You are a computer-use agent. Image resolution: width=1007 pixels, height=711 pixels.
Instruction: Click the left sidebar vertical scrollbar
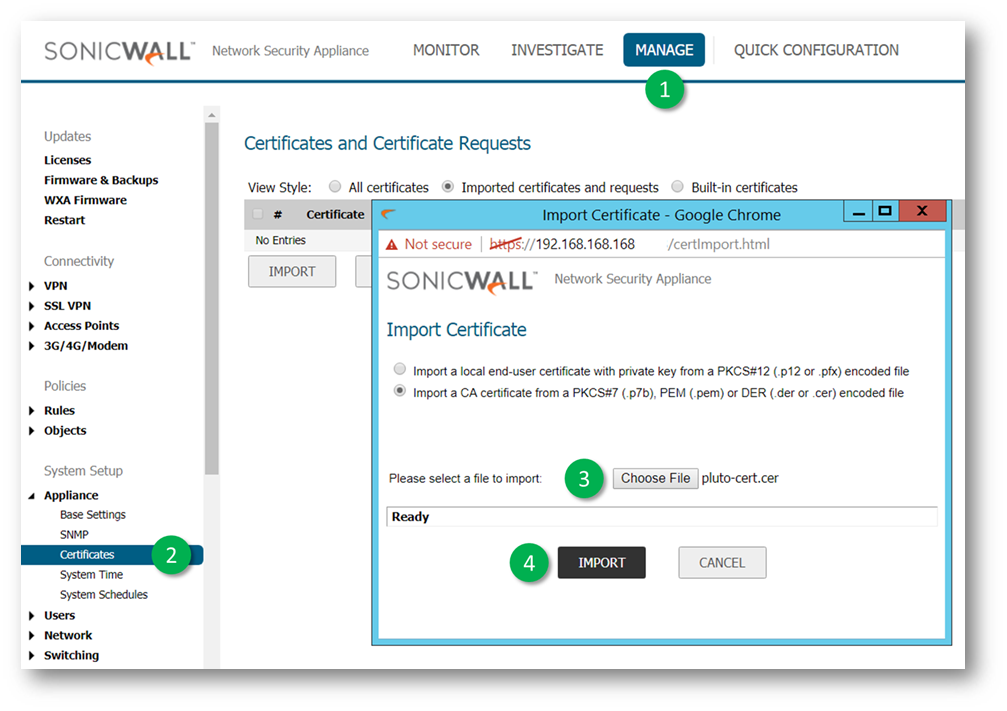(x=211, y=300)
